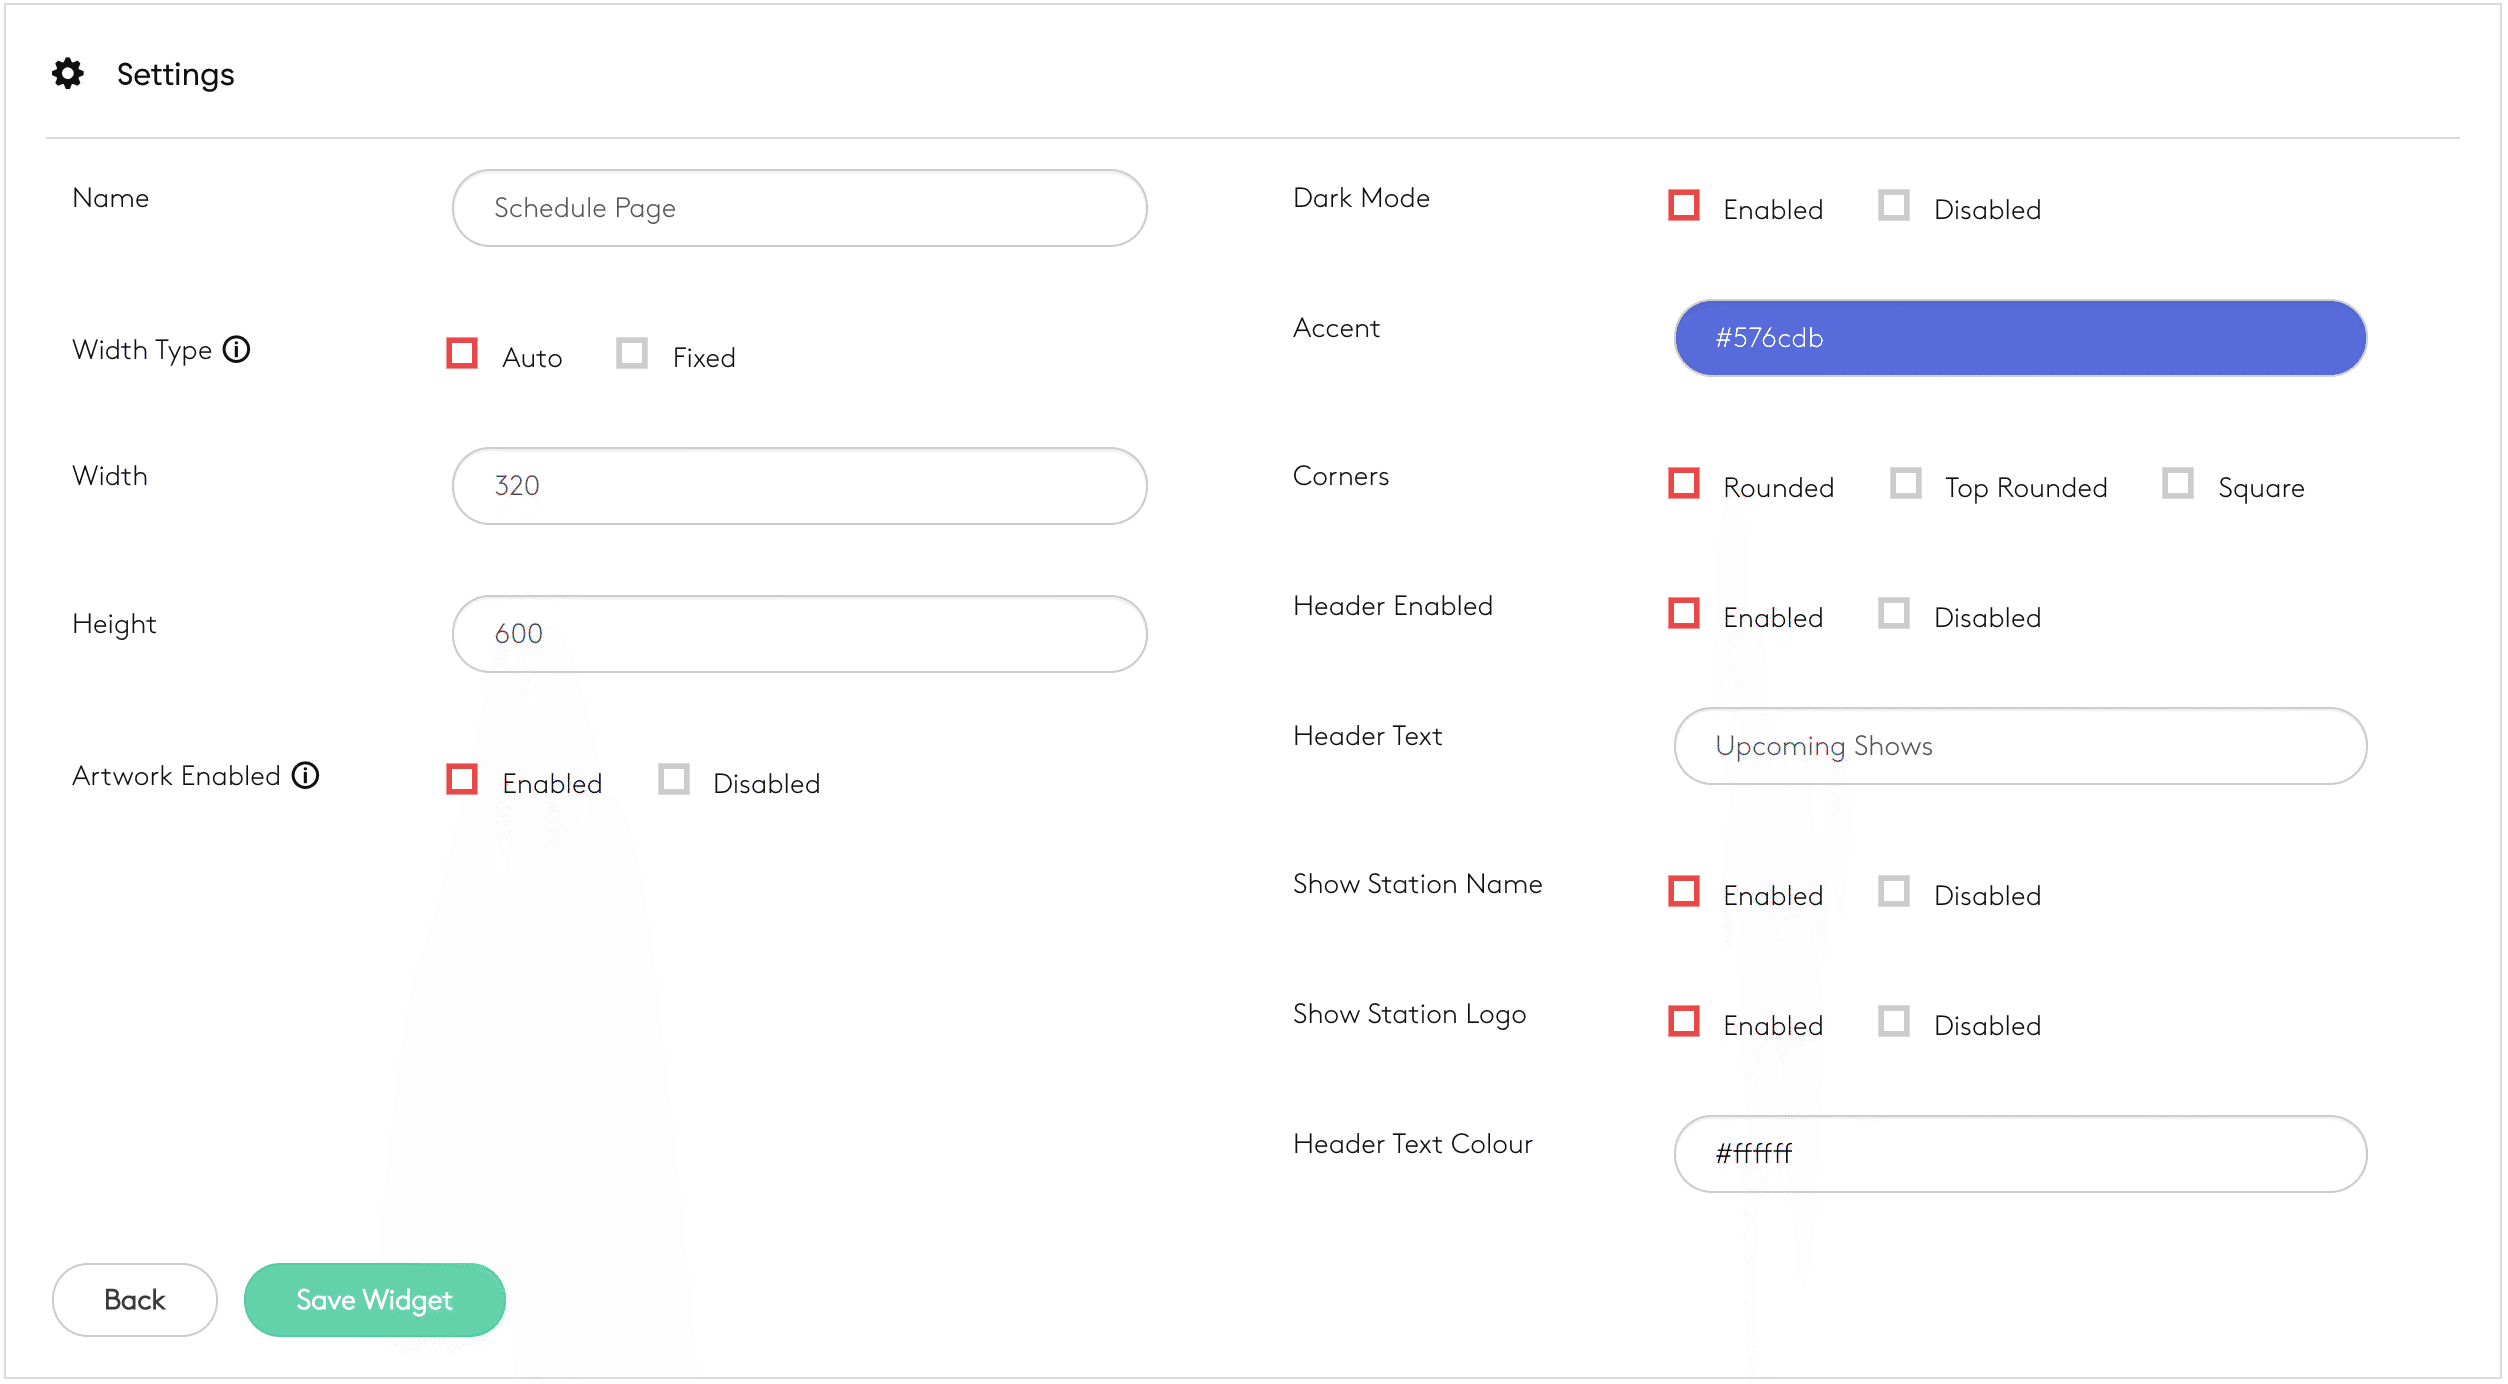Select the Fixed width type option
Viewport: 2508px width, 1384px height.
click(633, 353)
